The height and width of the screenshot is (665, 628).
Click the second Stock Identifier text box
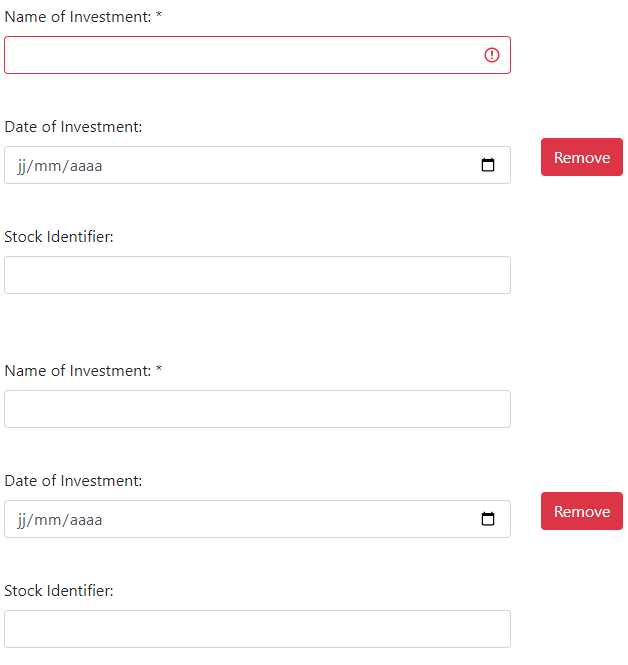257,629
